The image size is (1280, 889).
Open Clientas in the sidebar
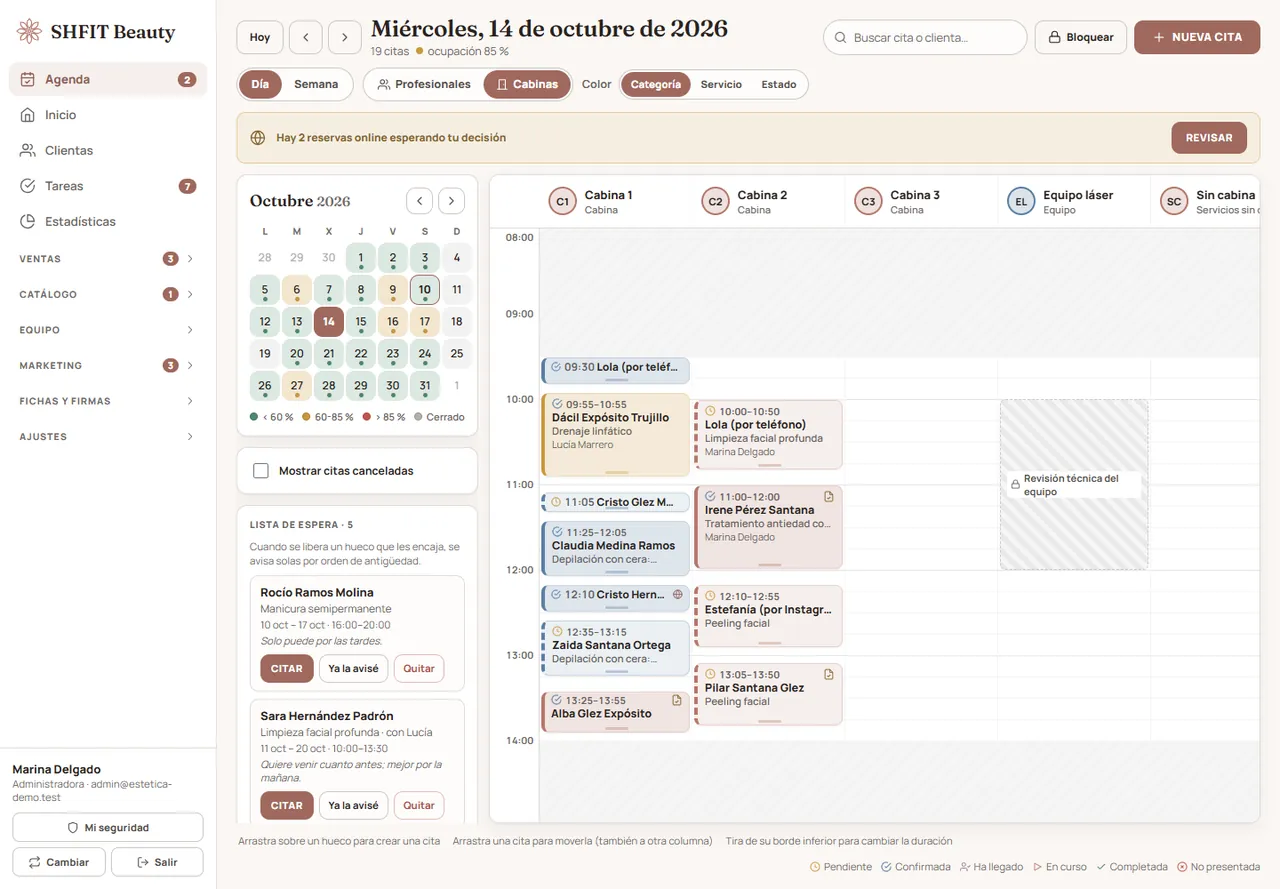[x=108, y=150]
